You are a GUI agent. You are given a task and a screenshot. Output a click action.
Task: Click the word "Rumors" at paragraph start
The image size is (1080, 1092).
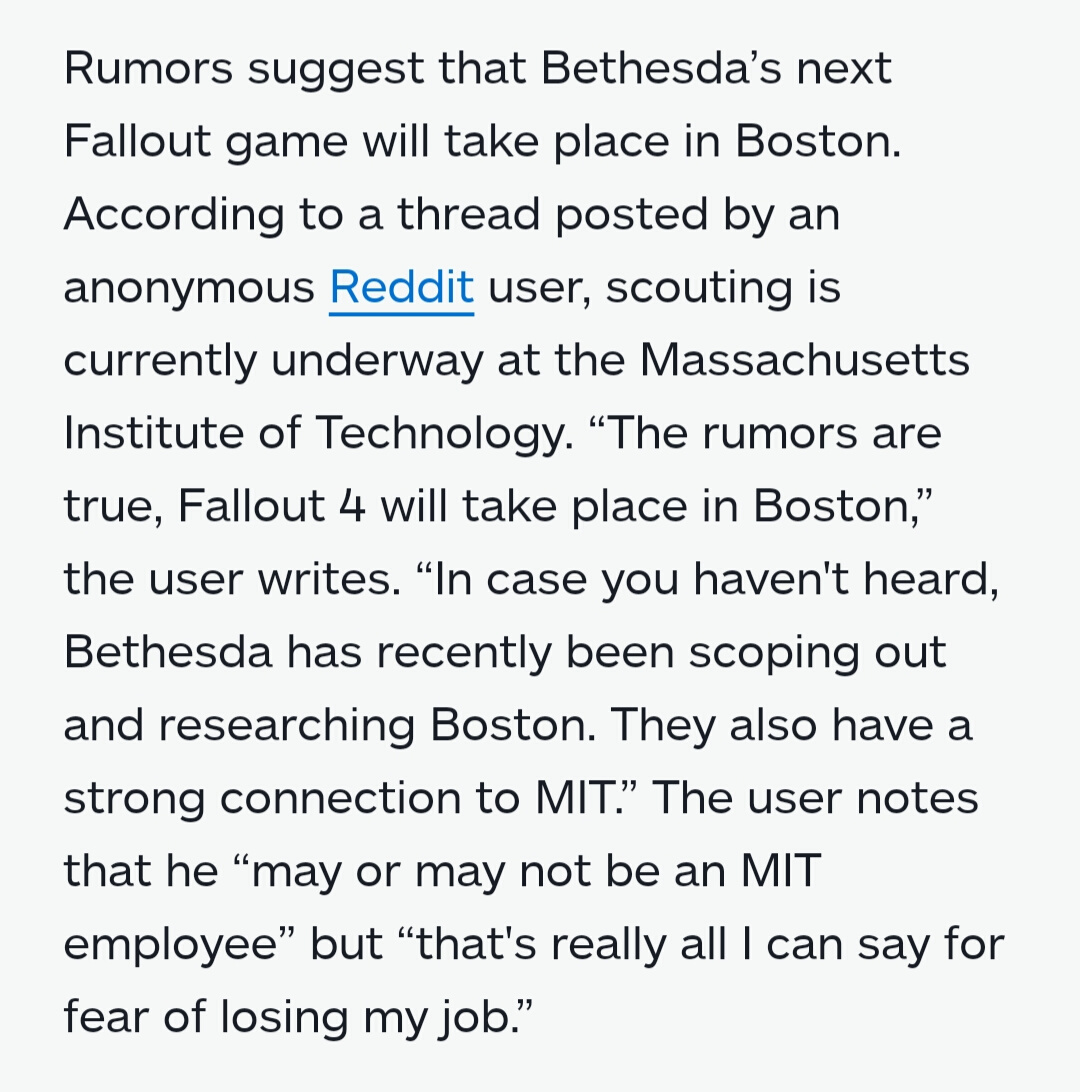point(148,68)
